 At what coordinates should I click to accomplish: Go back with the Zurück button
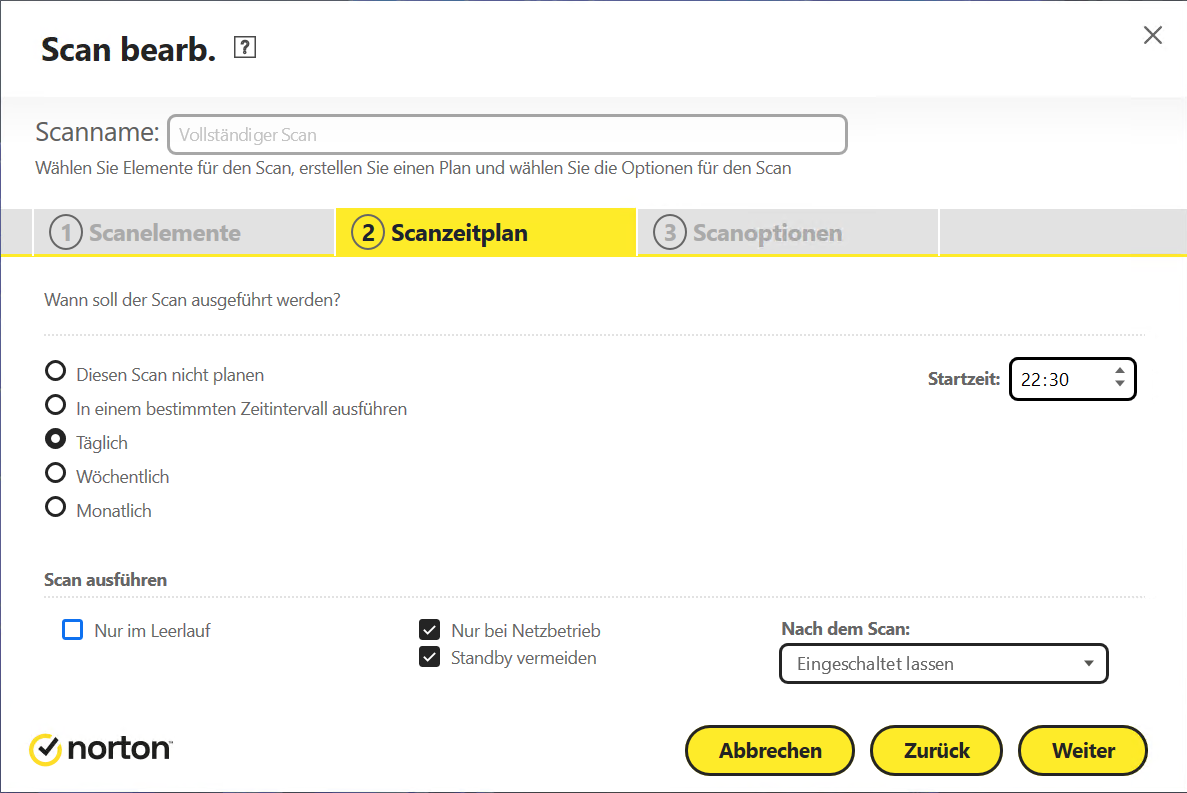click(936, 751)
